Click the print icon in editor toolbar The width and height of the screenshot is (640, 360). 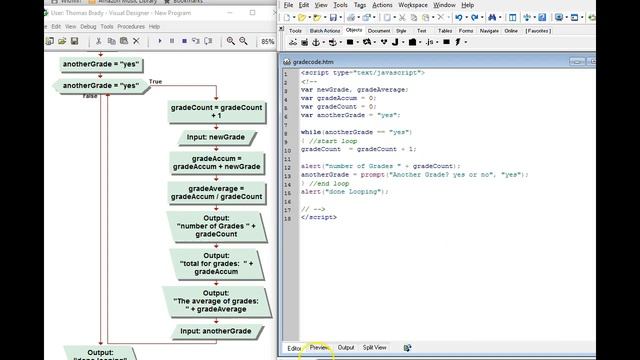point(351,18)
